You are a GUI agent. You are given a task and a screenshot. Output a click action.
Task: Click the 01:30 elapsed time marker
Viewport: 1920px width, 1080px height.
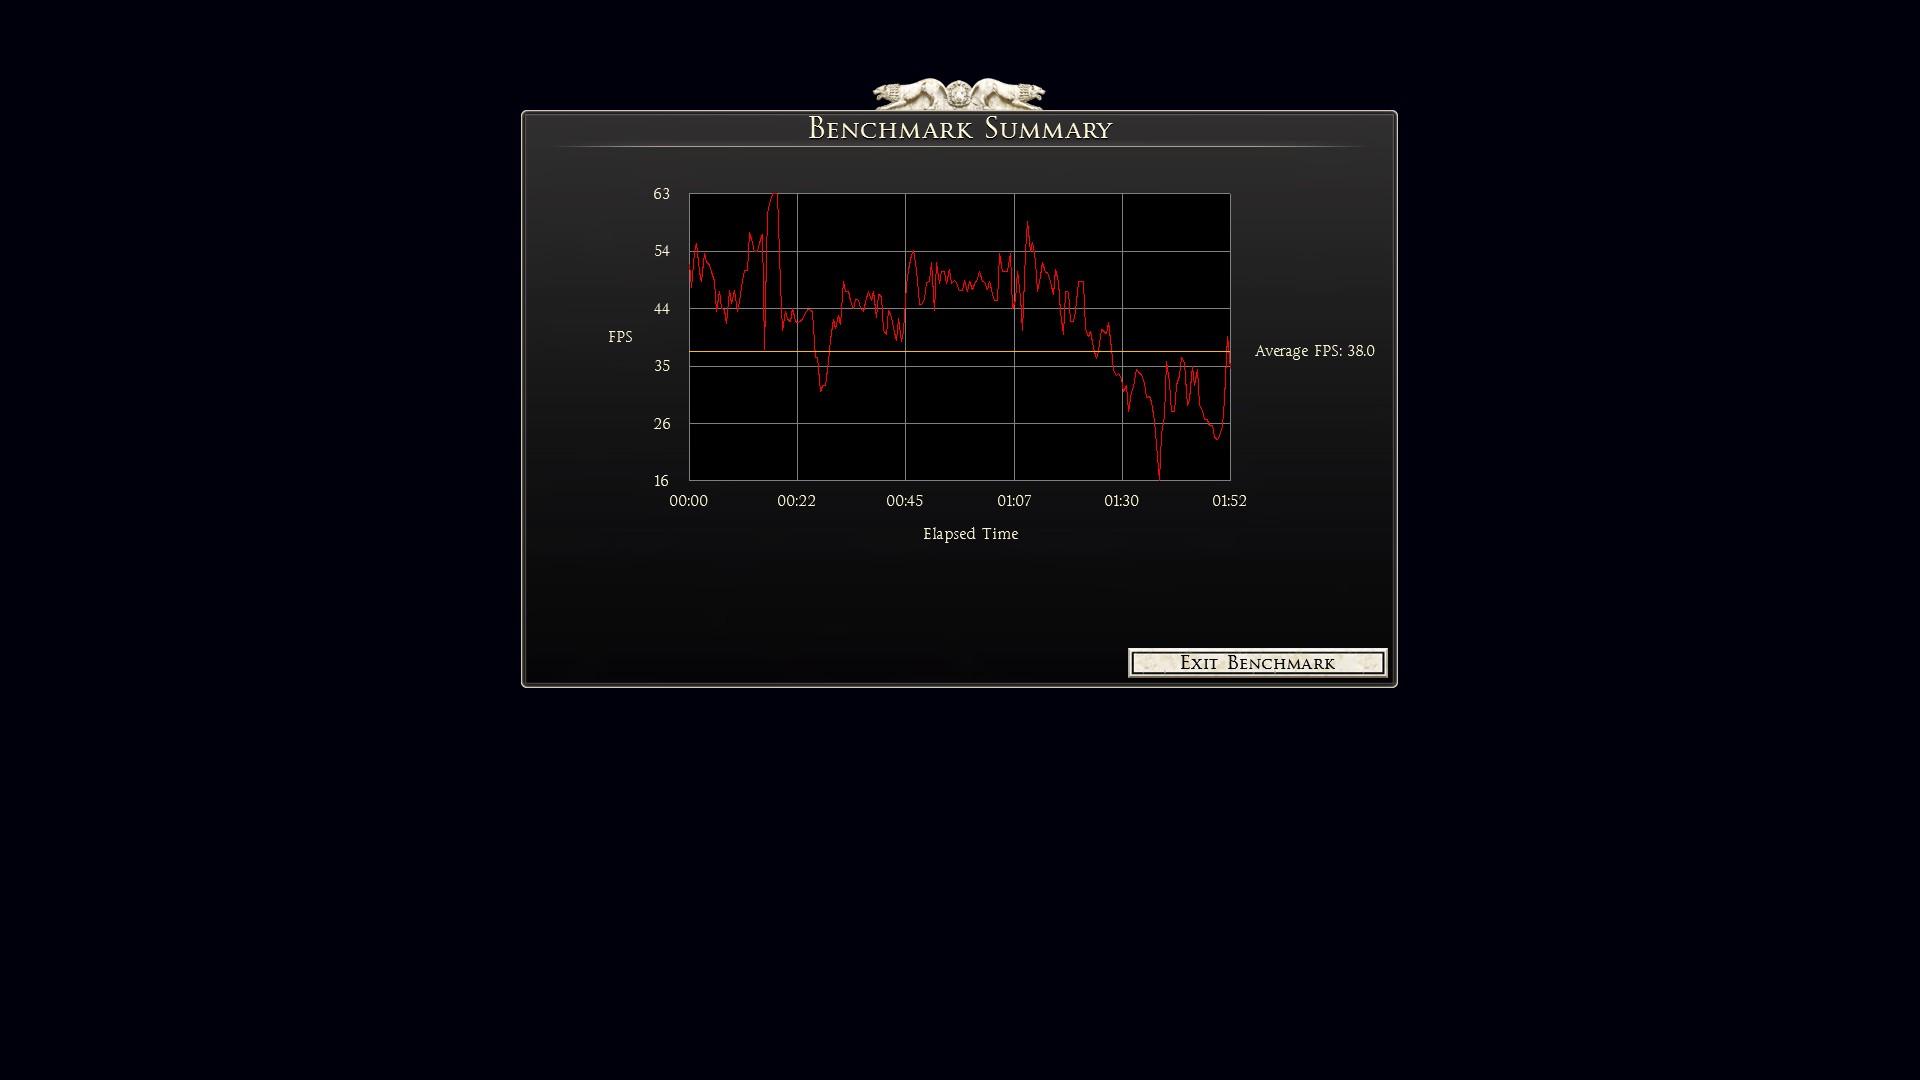[x=1121, y=501]
